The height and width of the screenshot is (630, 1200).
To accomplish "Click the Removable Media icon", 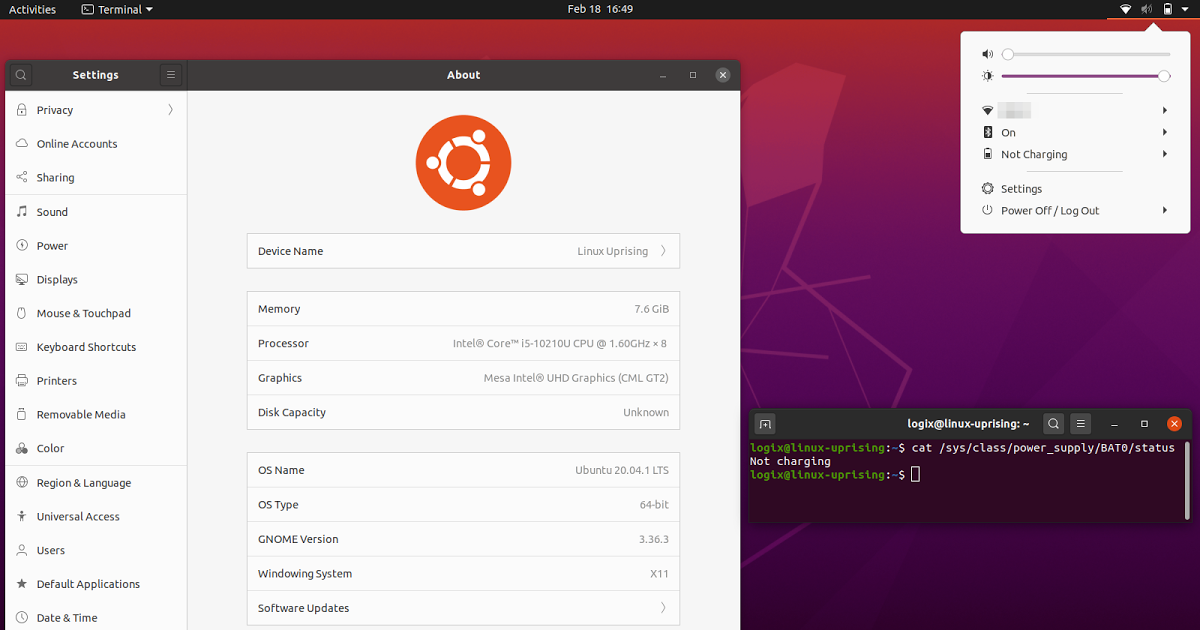I will point(22,415).
